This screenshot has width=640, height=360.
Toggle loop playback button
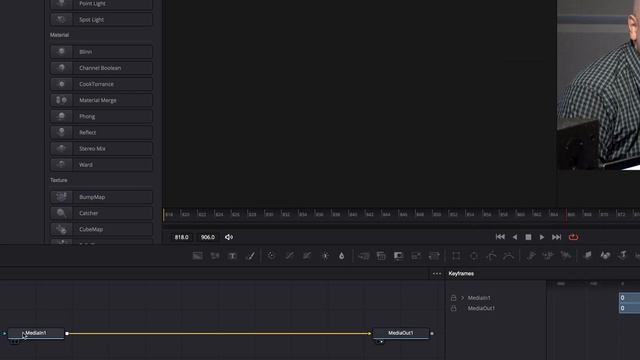(573, 237)
